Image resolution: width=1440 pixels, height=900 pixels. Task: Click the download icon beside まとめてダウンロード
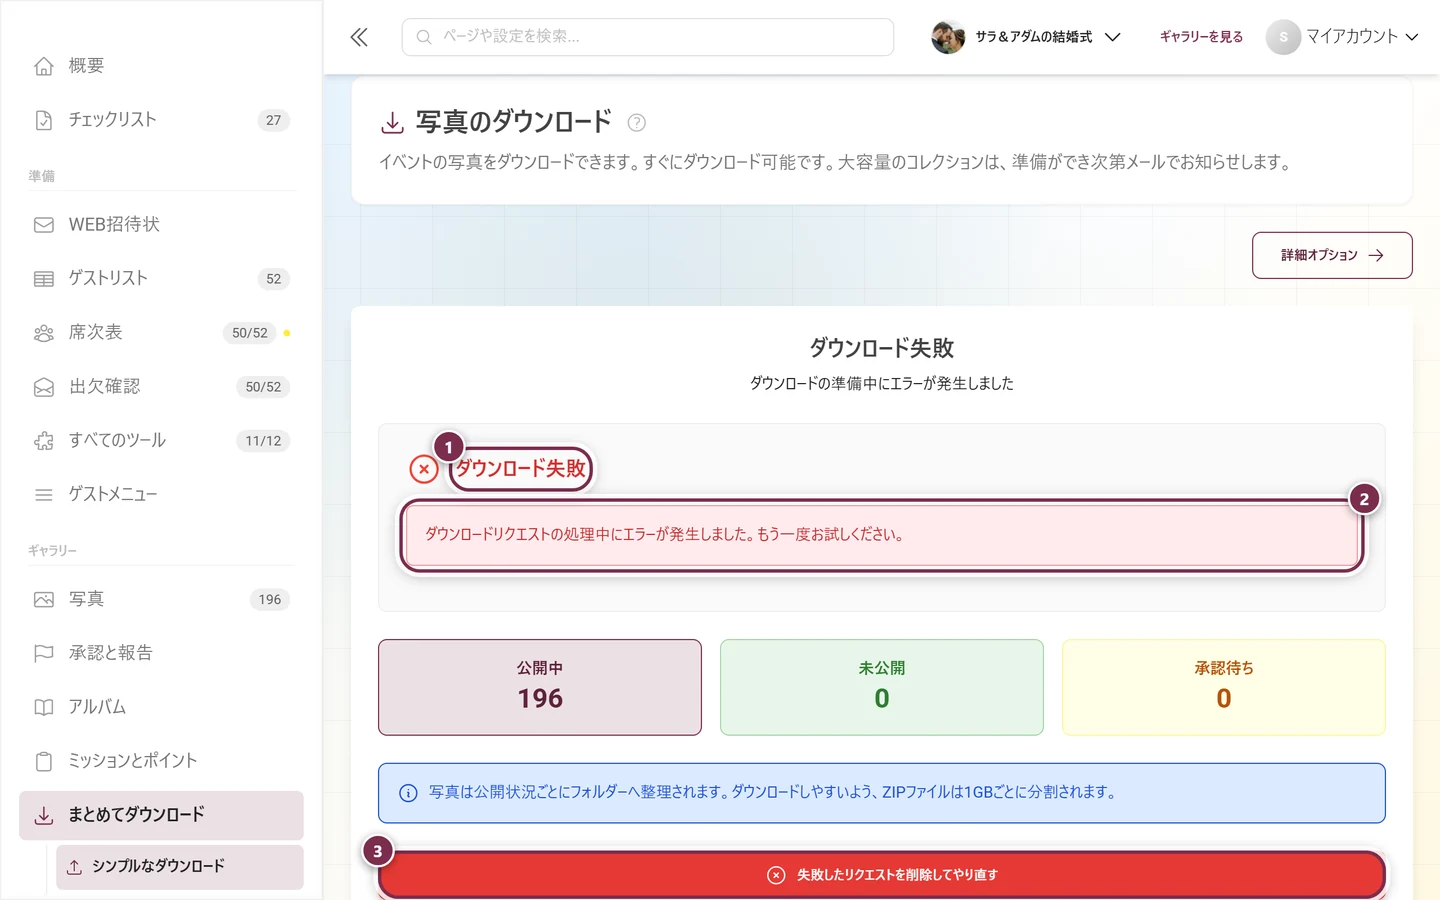point(44,816)
